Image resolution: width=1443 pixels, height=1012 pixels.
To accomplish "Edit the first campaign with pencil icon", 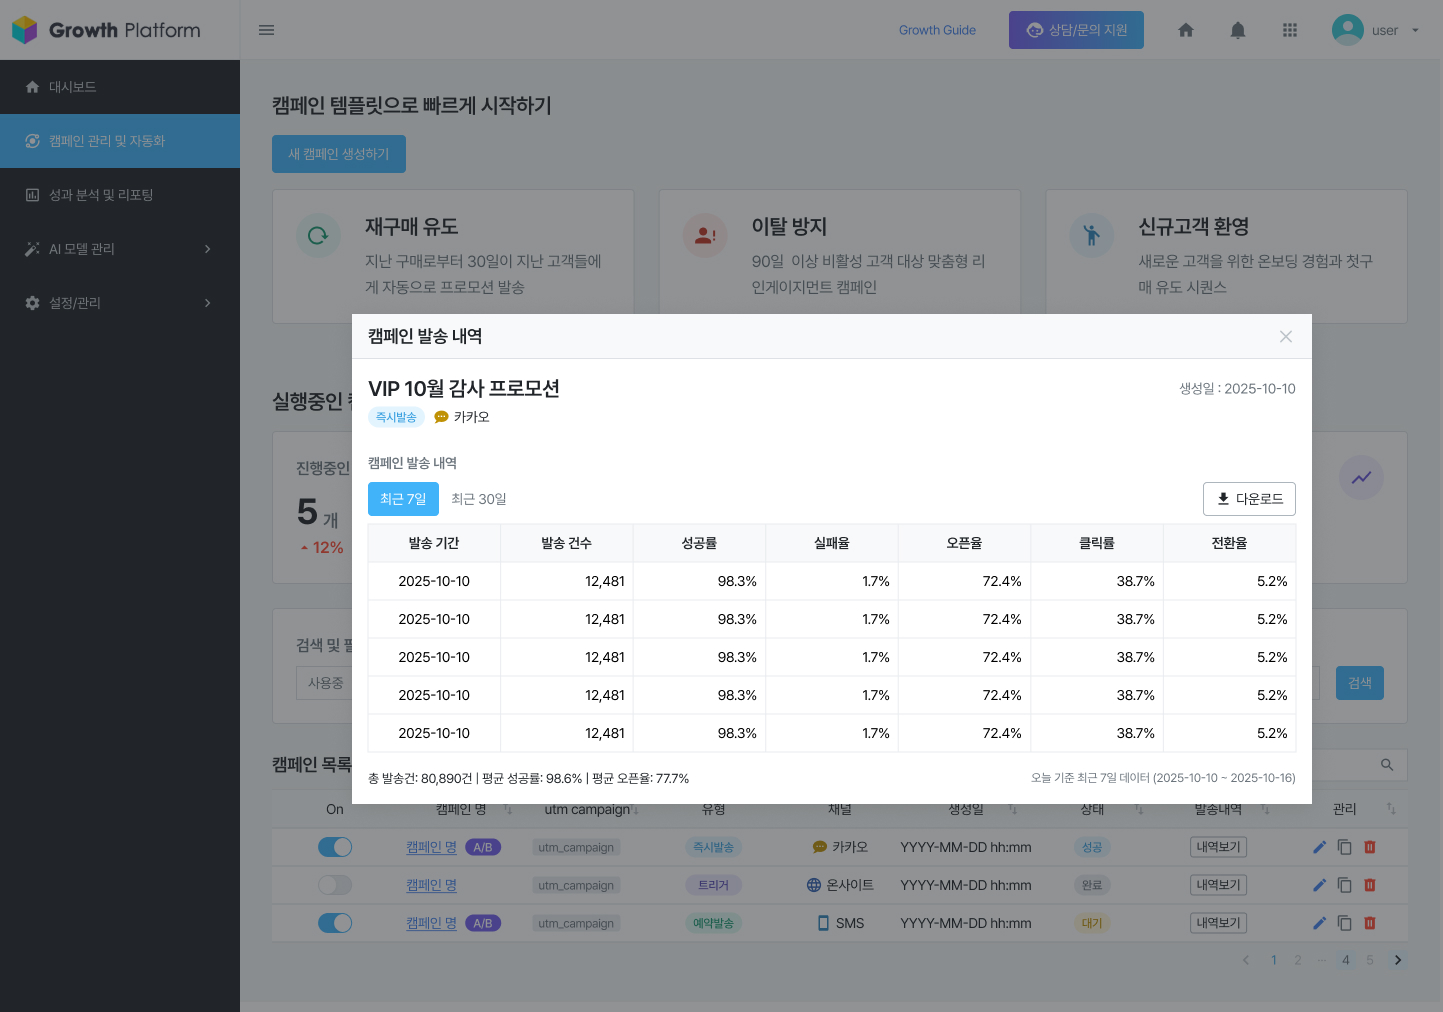I will [x=1319, y=846].
